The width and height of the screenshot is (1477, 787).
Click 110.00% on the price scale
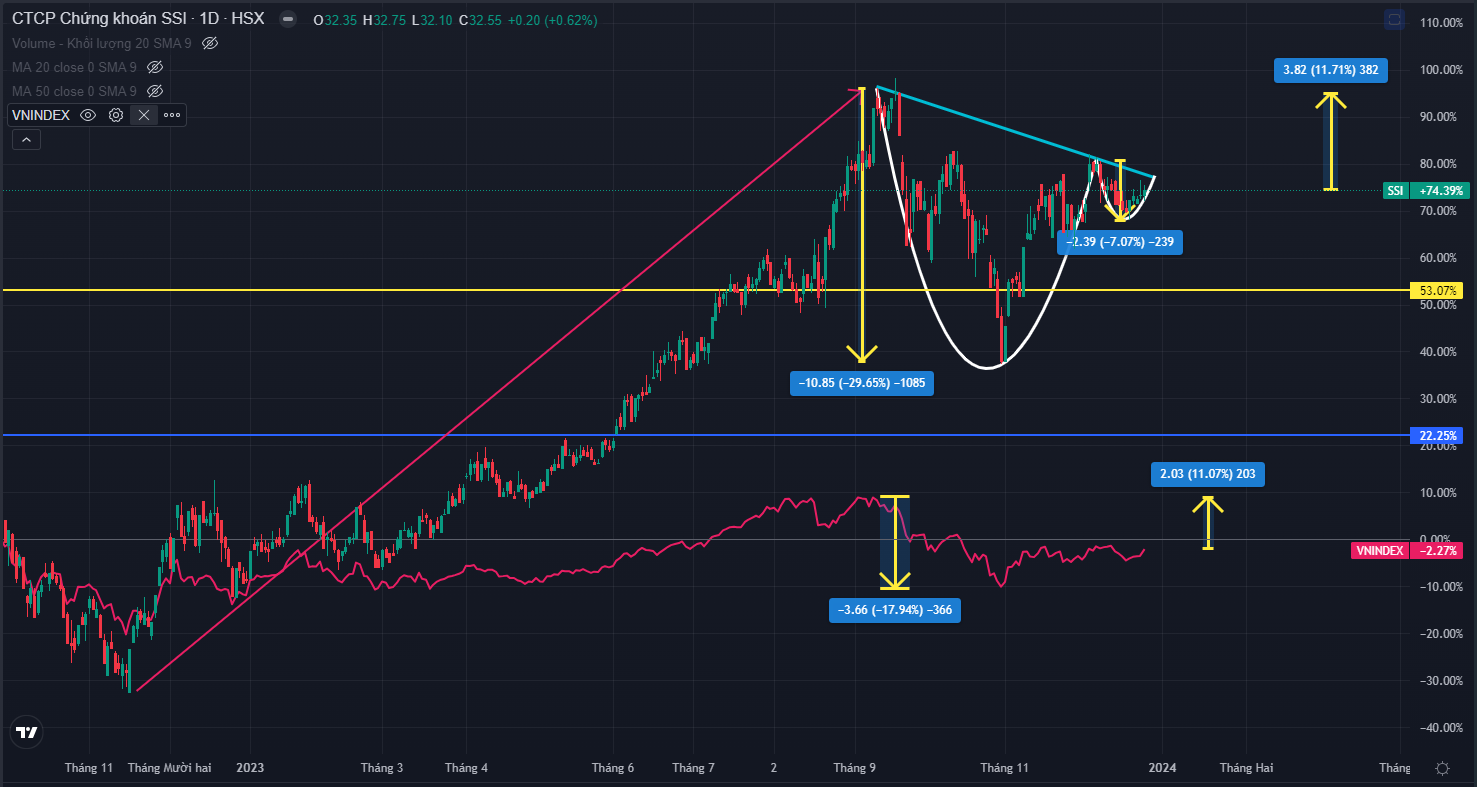point(1440,23)
